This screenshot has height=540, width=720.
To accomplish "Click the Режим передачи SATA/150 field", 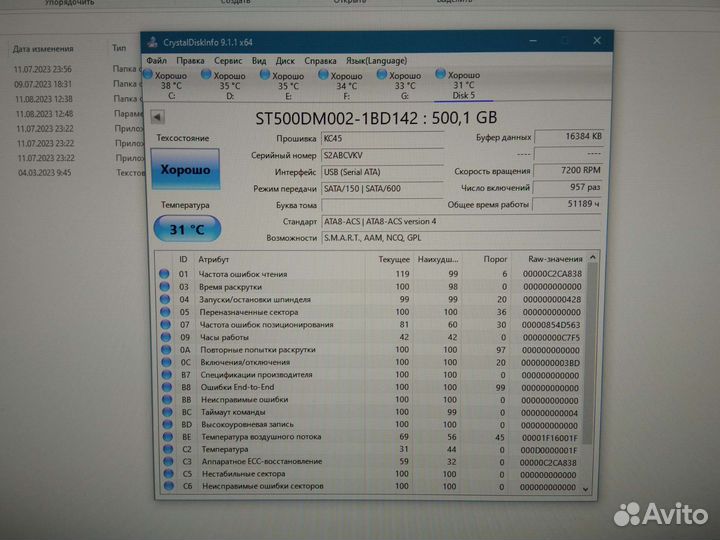I will pyautogui.click(x=382, y=189).
